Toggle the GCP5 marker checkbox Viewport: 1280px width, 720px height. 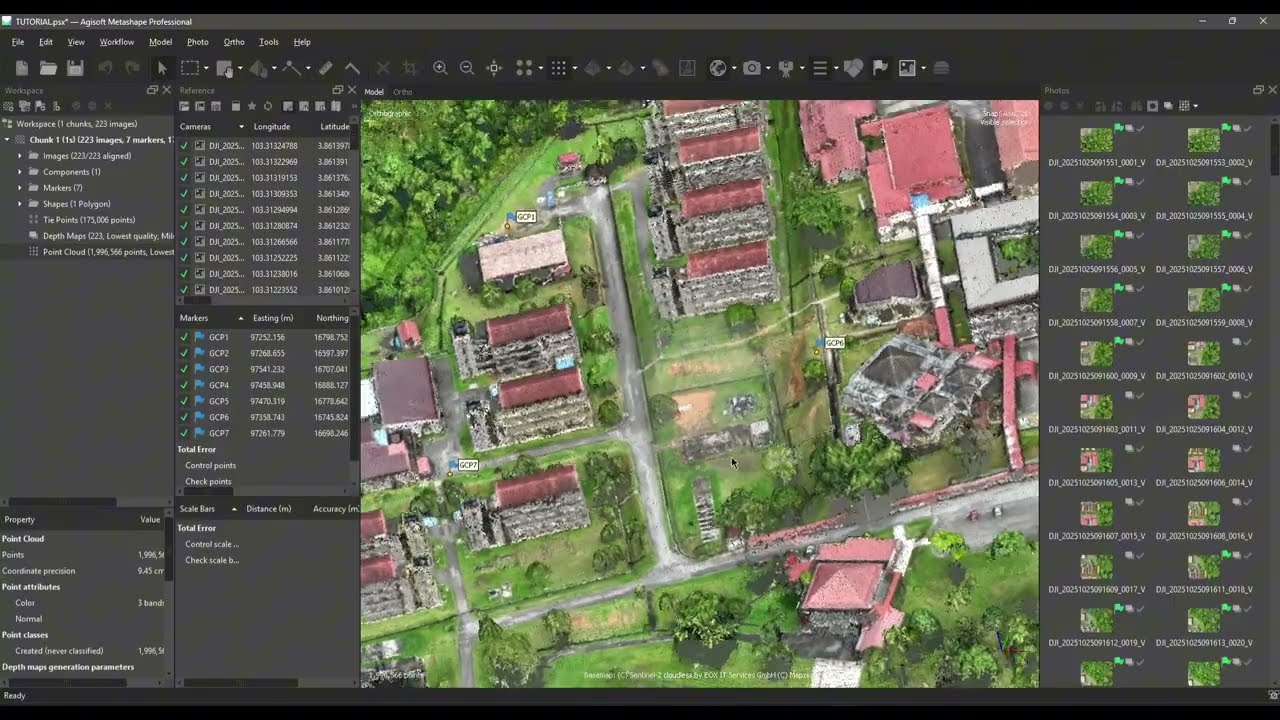tap(184, 401)
